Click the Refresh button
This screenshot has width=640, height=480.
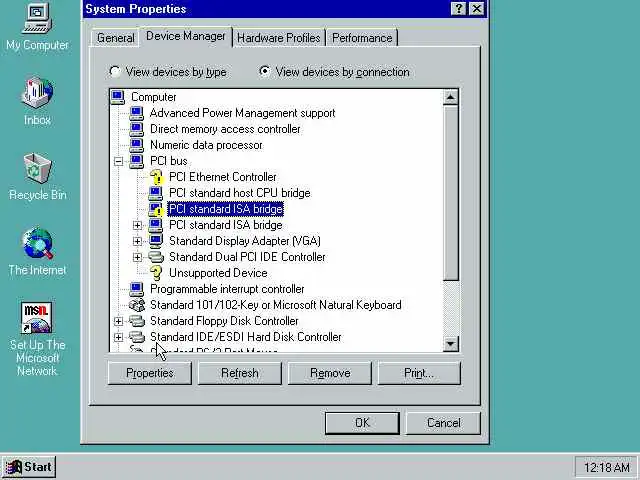[x=240, y=373]
